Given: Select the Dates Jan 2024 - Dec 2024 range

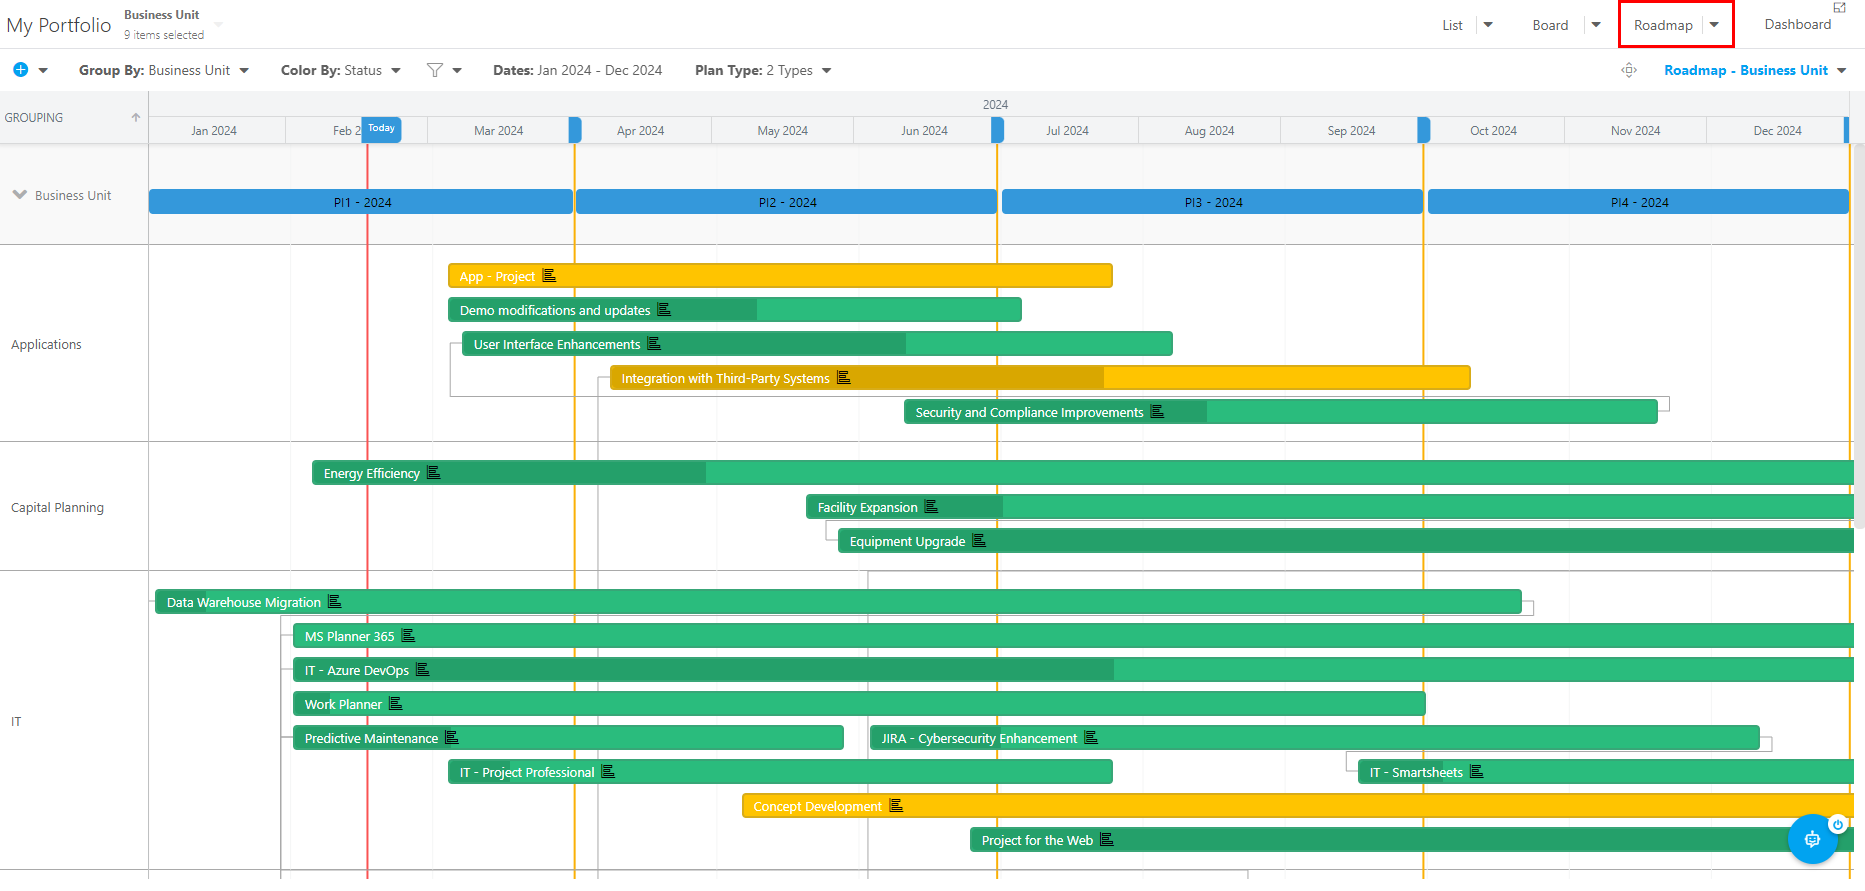Looking at the screenshot, I should click(577, 70).
